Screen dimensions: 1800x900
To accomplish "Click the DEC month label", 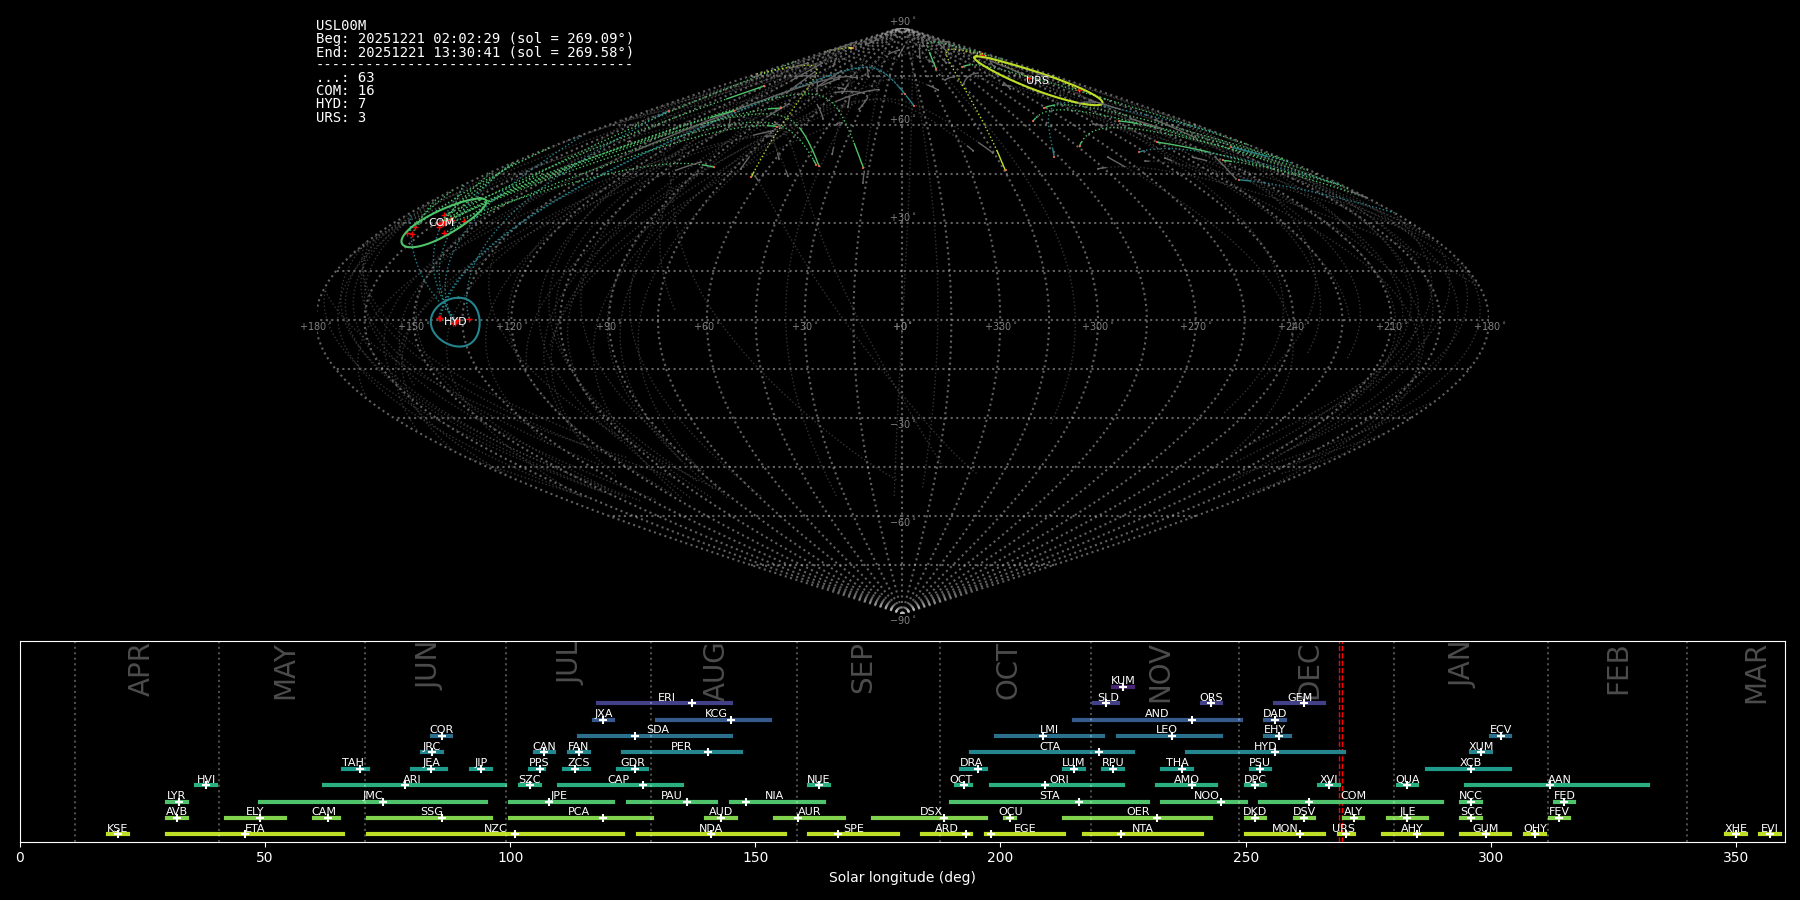I will point(1308,672).
